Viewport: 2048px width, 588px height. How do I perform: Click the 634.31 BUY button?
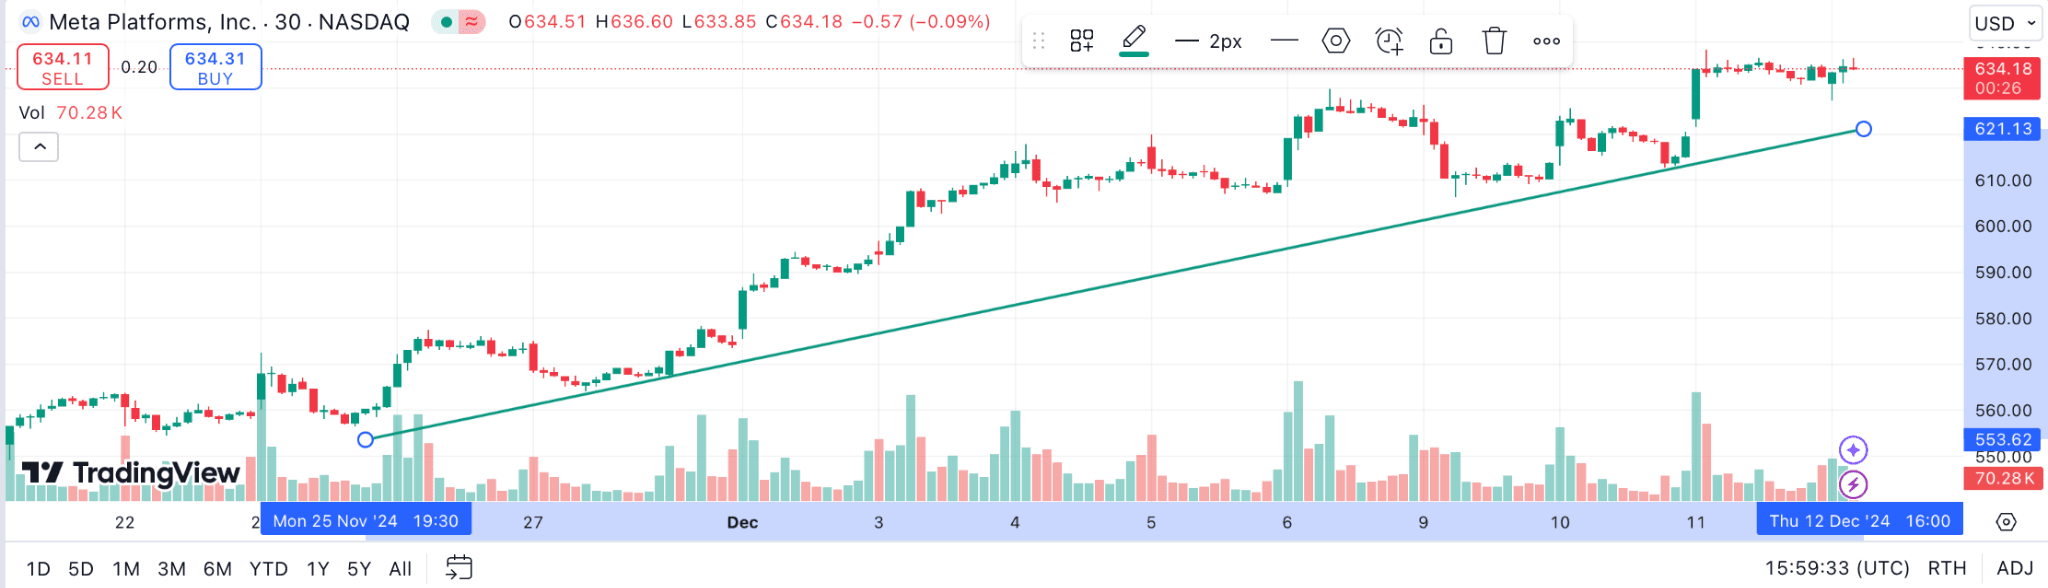(x=215, y=67)
